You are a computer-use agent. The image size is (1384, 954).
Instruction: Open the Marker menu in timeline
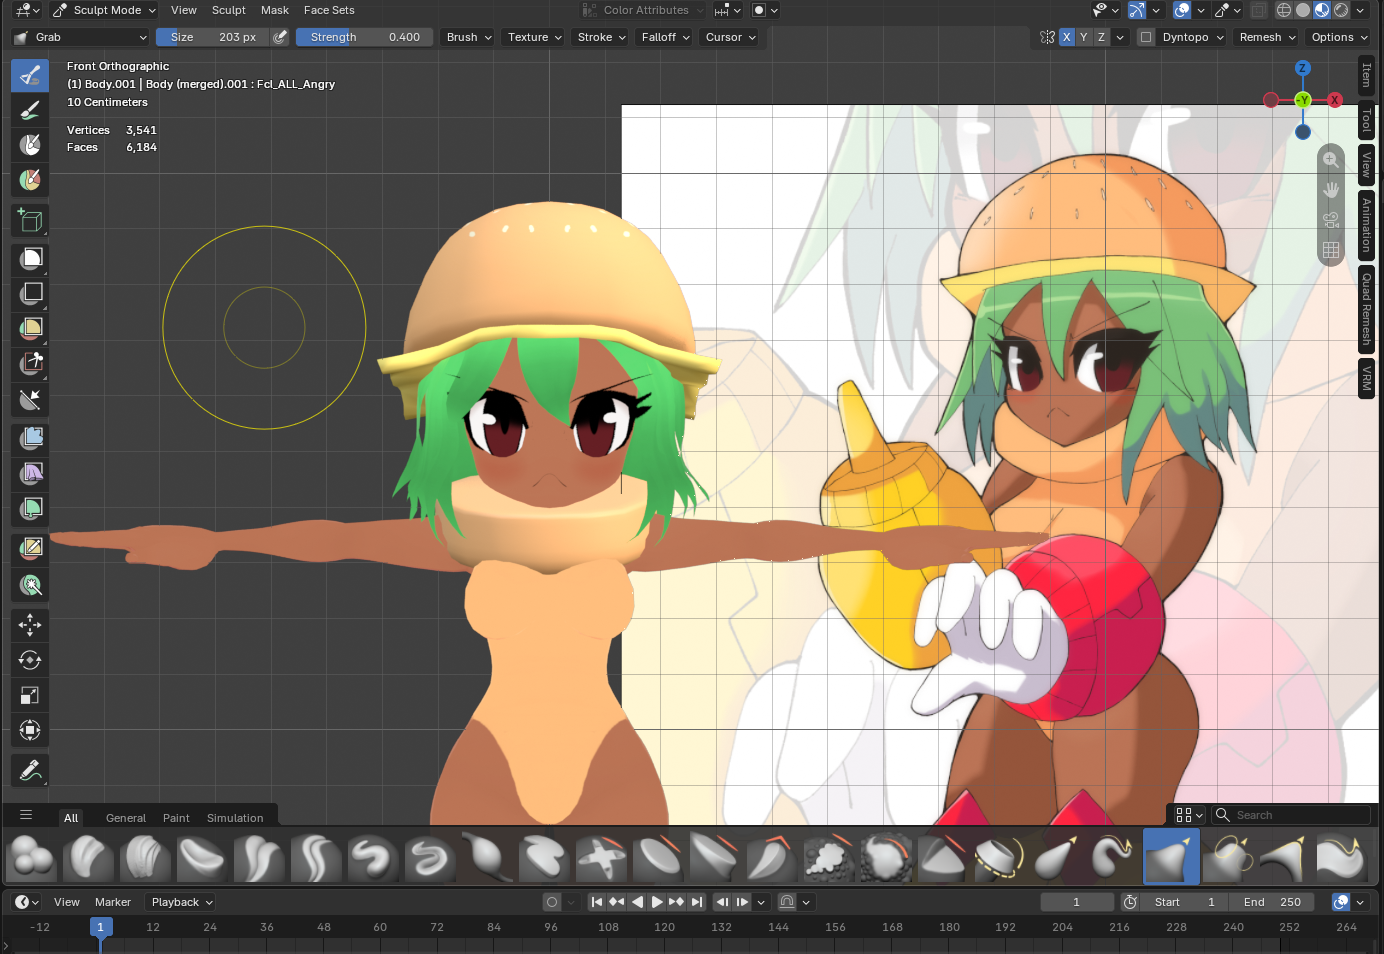tap(113, 902)
